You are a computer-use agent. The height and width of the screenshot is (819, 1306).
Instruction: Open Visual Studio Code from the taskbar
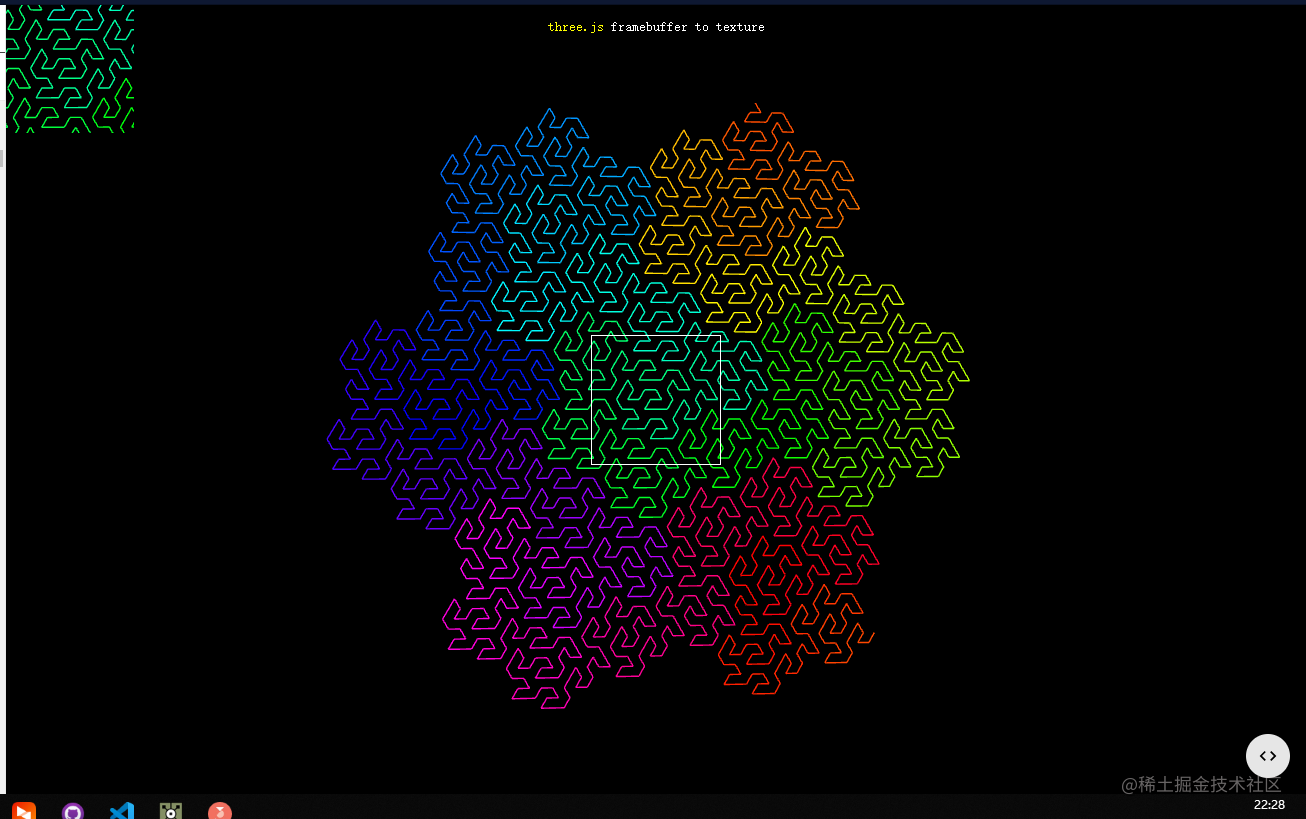click(x=122, y=811)
